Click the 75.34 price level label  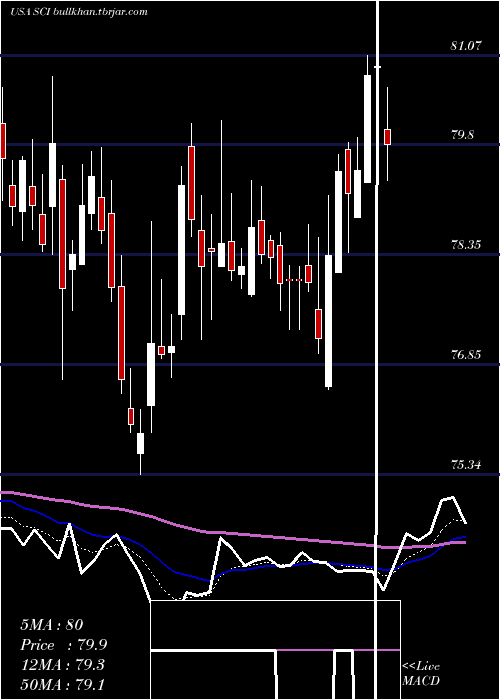(x=466, y=465)
